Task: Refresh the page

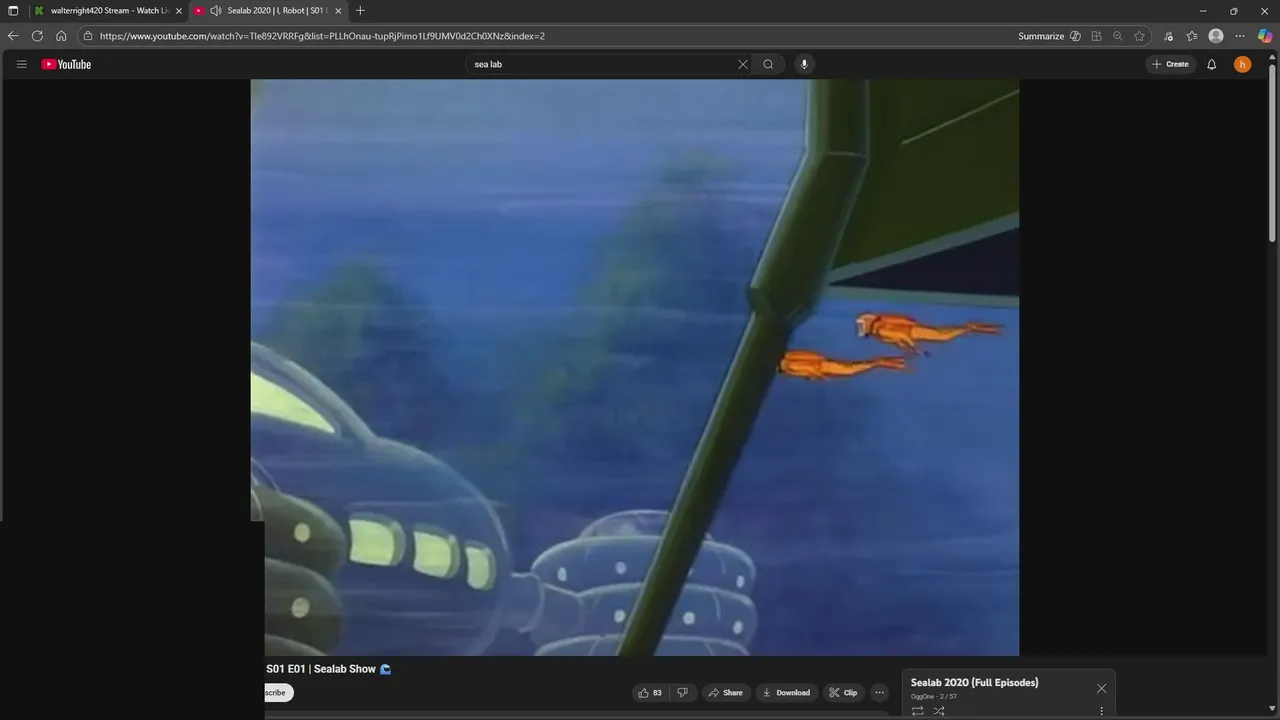Action: tap(37, 36)
